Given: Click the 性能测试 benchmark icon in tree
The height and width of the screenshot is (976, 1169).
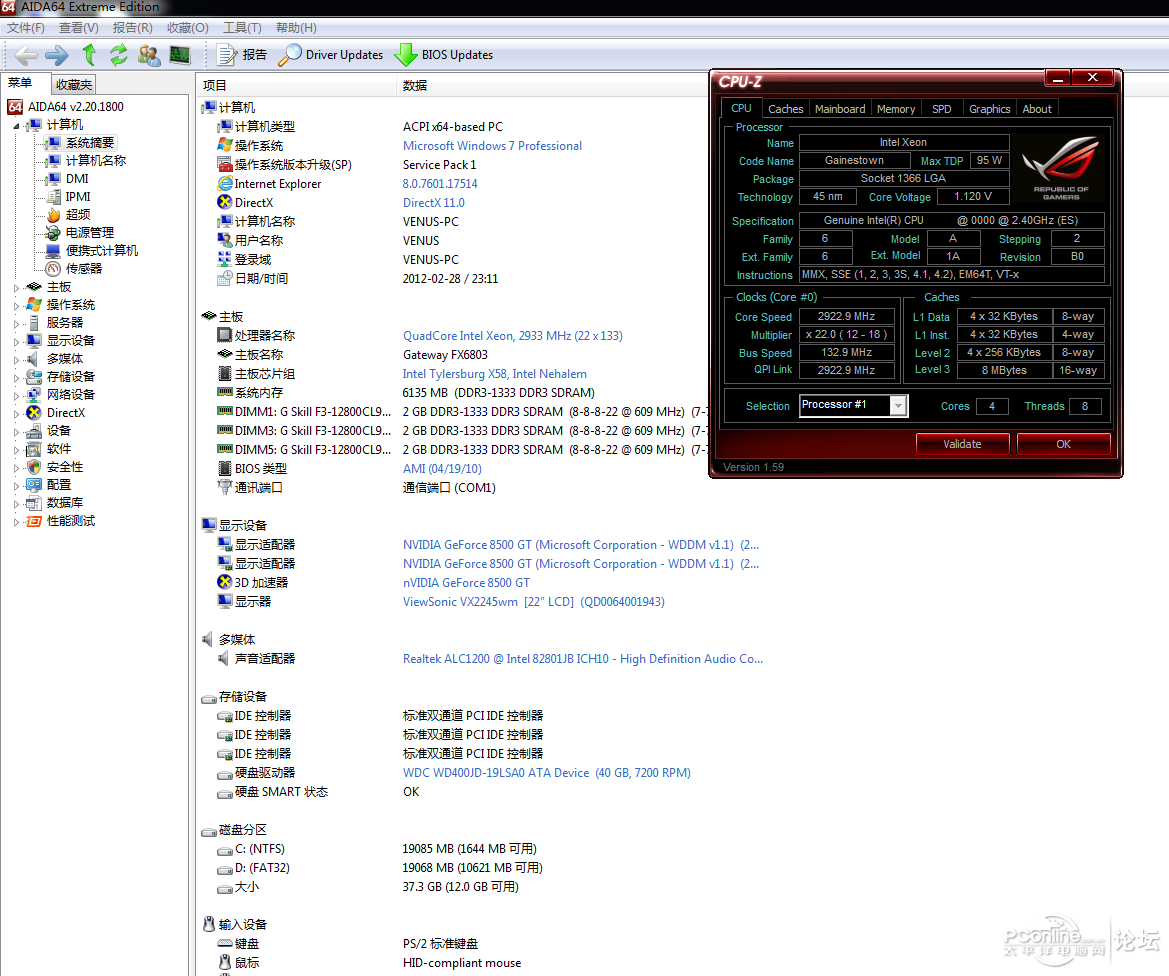Looking at the screenshot, I should tap(34, 521).
